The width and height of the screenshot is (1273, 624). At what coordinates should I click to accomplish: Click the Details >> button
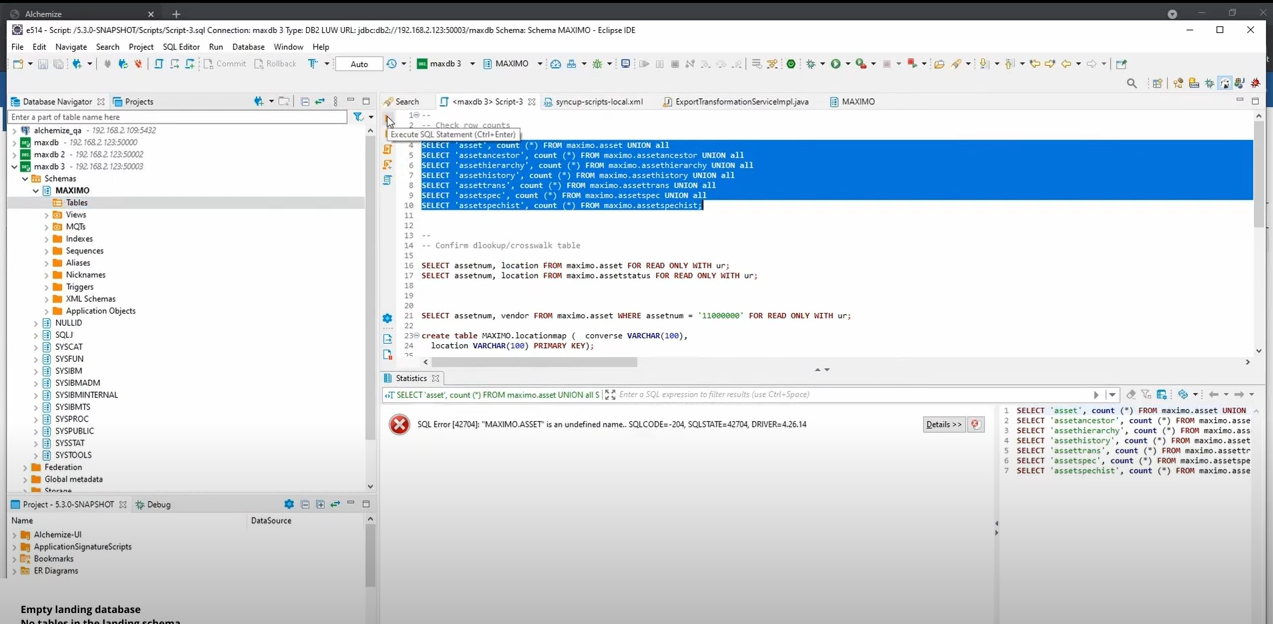pyautogui.click(x=943, y=425)
